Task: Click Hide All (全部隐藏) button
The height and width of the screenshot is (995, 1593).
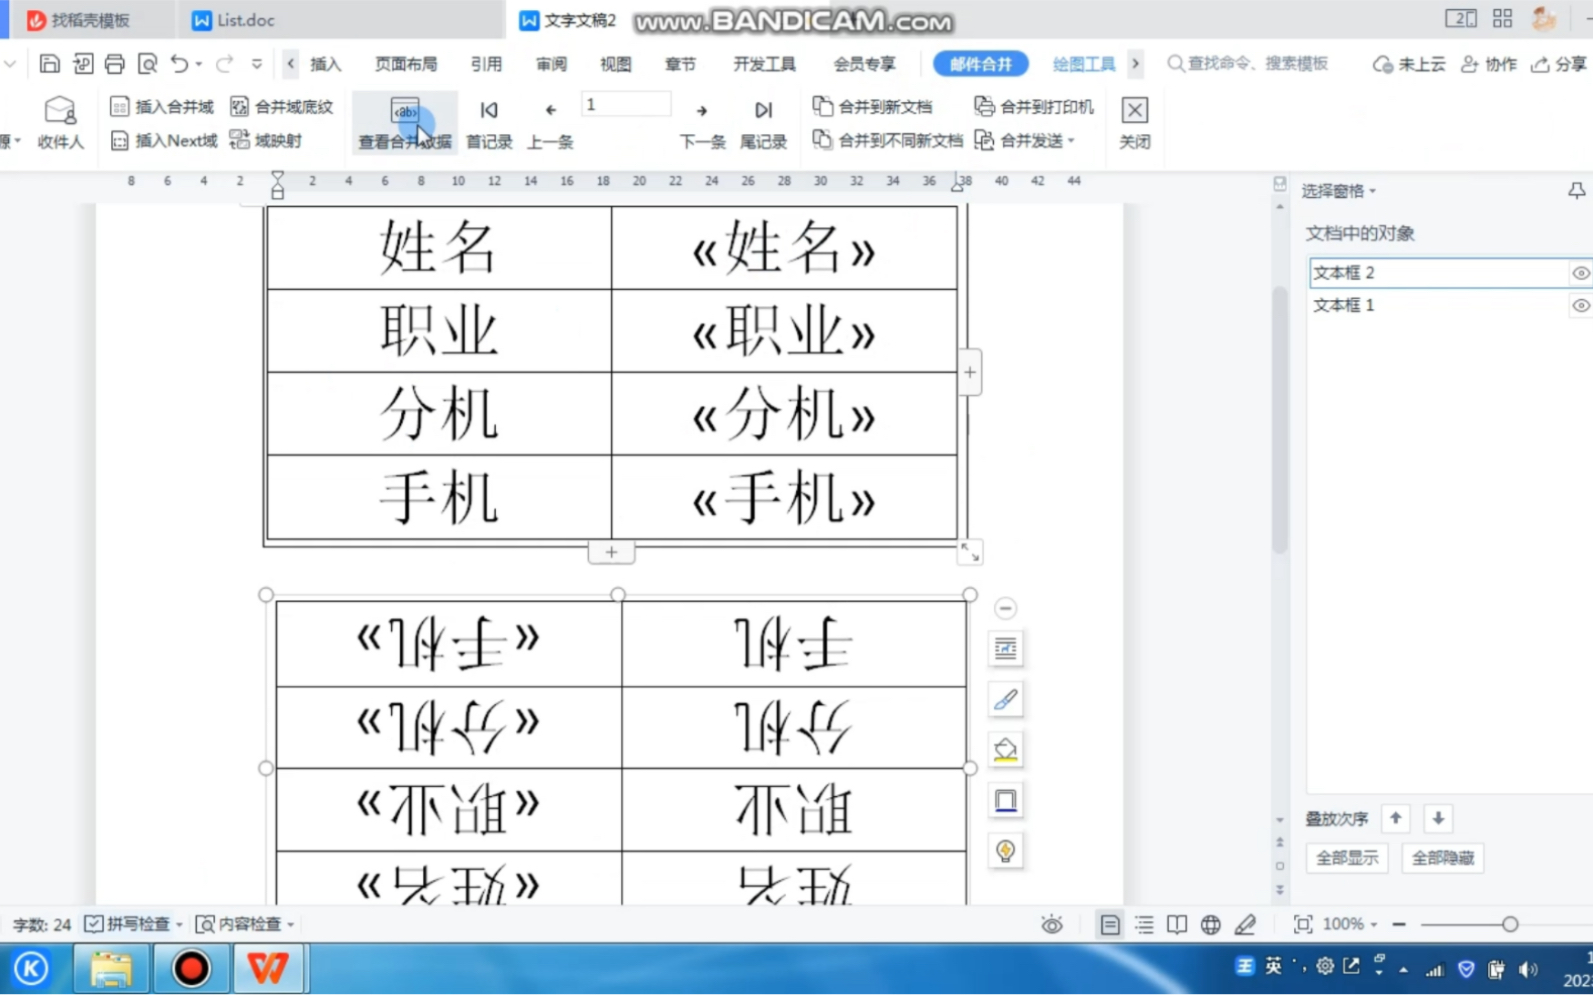Action: pos(1443,858)
